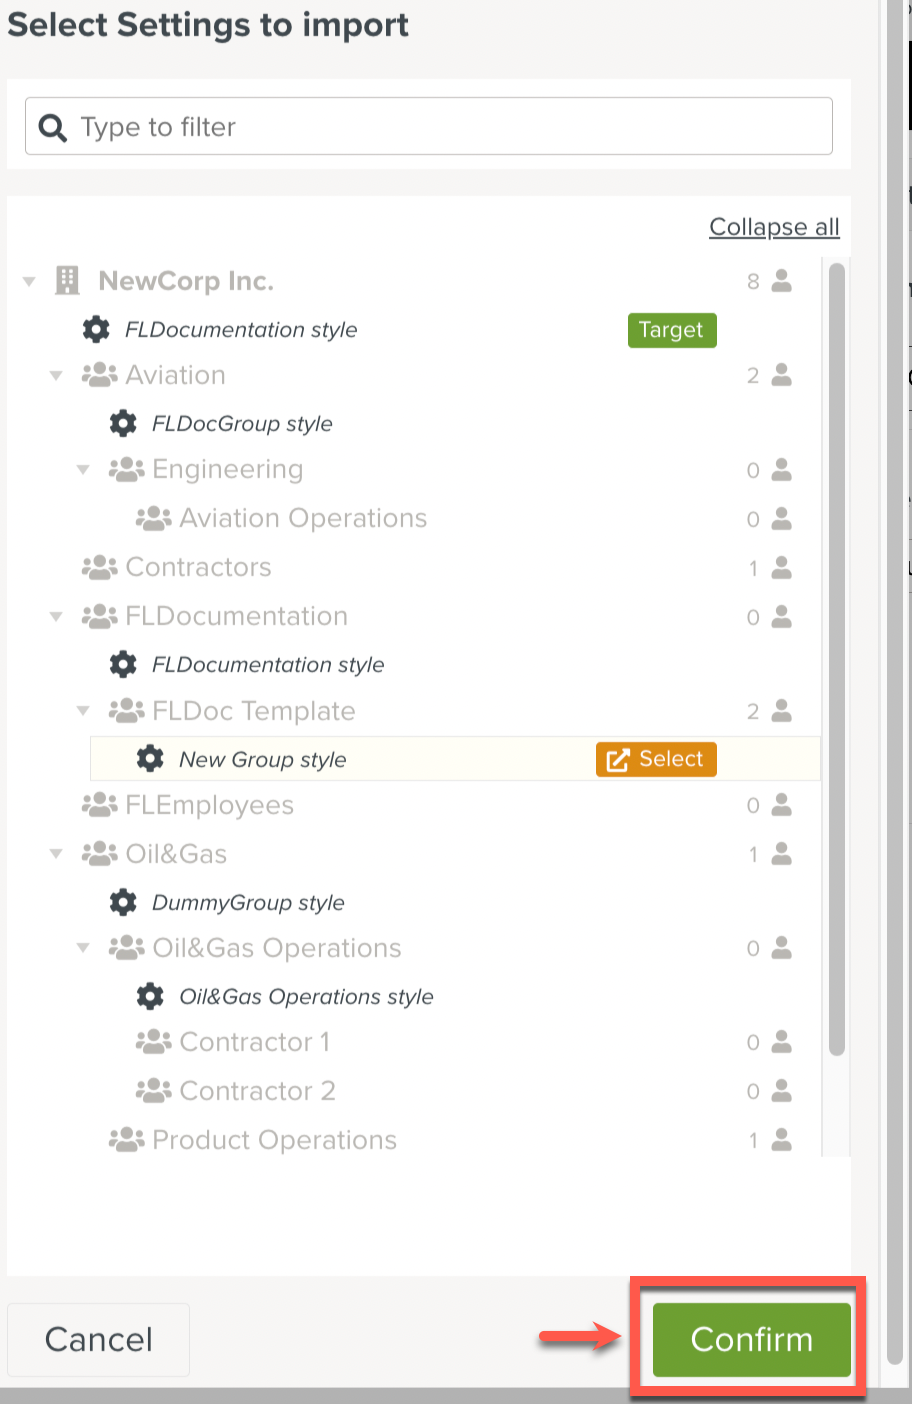Collapse the Engineering subgroup
This screenshot has height=1404, width=912.
(83, 470)
